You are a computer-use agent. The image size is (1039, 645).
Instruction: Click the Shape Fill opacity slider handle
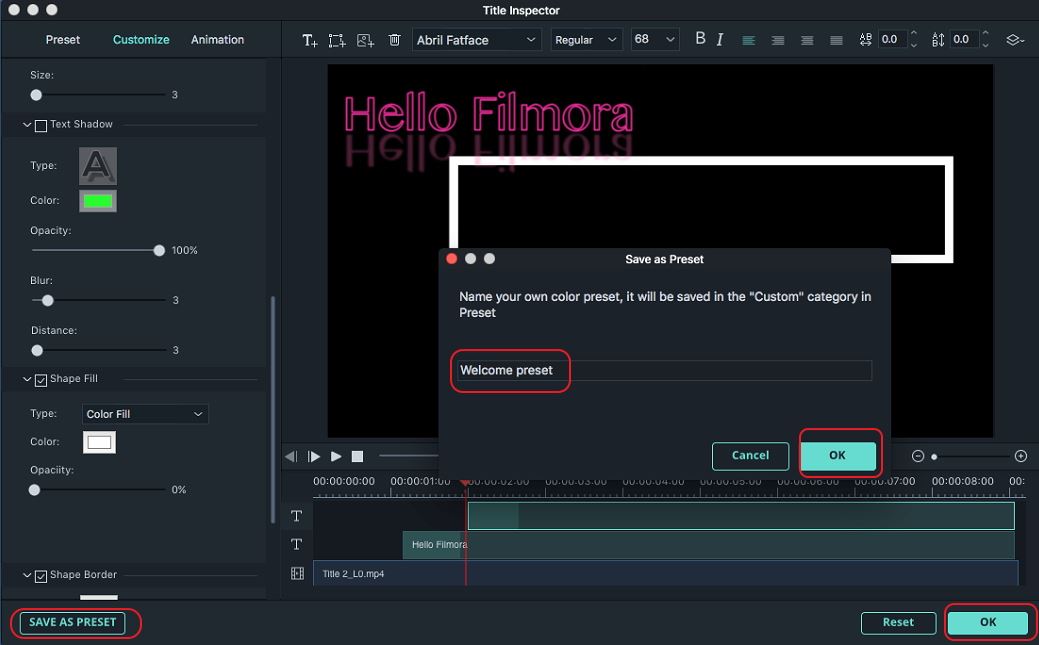click(x=34, y=490)
